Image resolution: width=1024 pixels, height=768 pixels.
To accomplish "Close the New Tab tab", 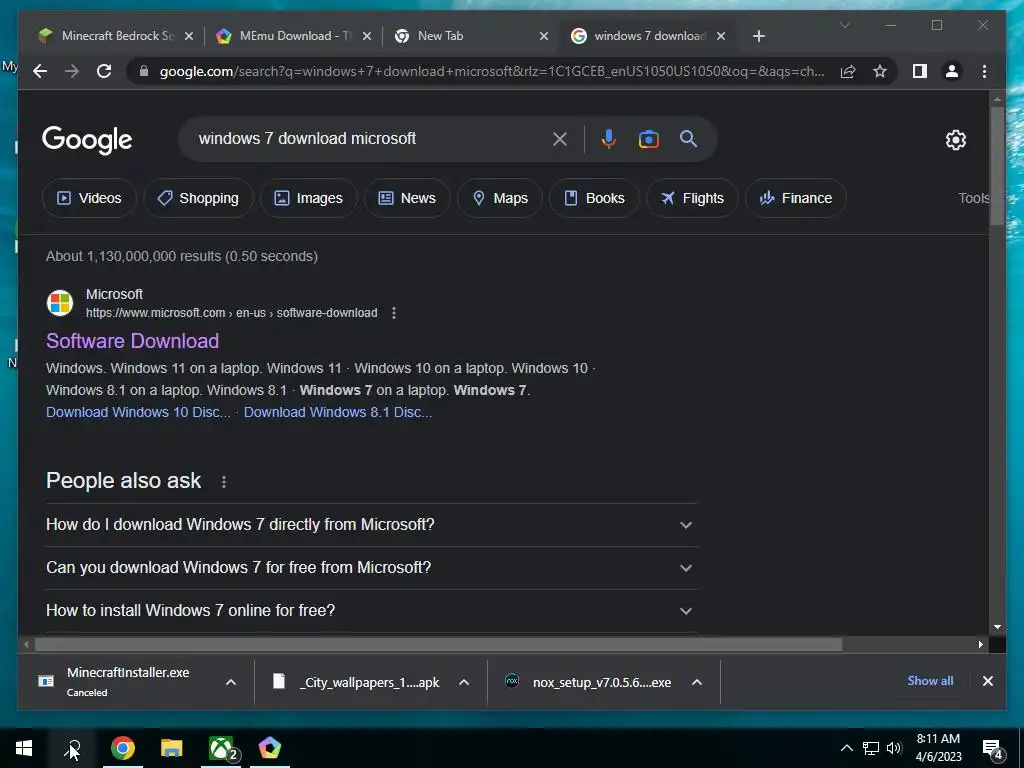I will pyautogui.click(x=543, y=36).
